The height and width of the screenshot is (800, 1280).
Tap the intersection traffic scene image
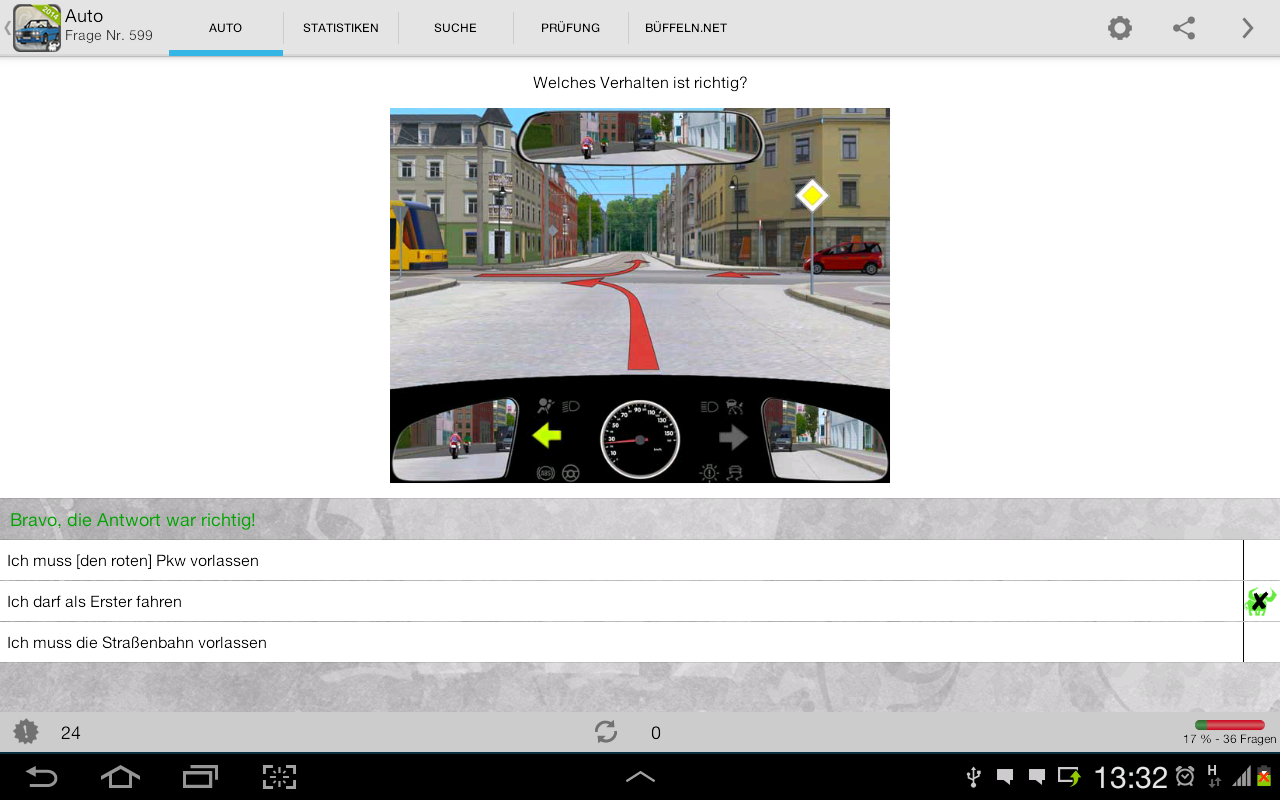[x=640, y=295]
